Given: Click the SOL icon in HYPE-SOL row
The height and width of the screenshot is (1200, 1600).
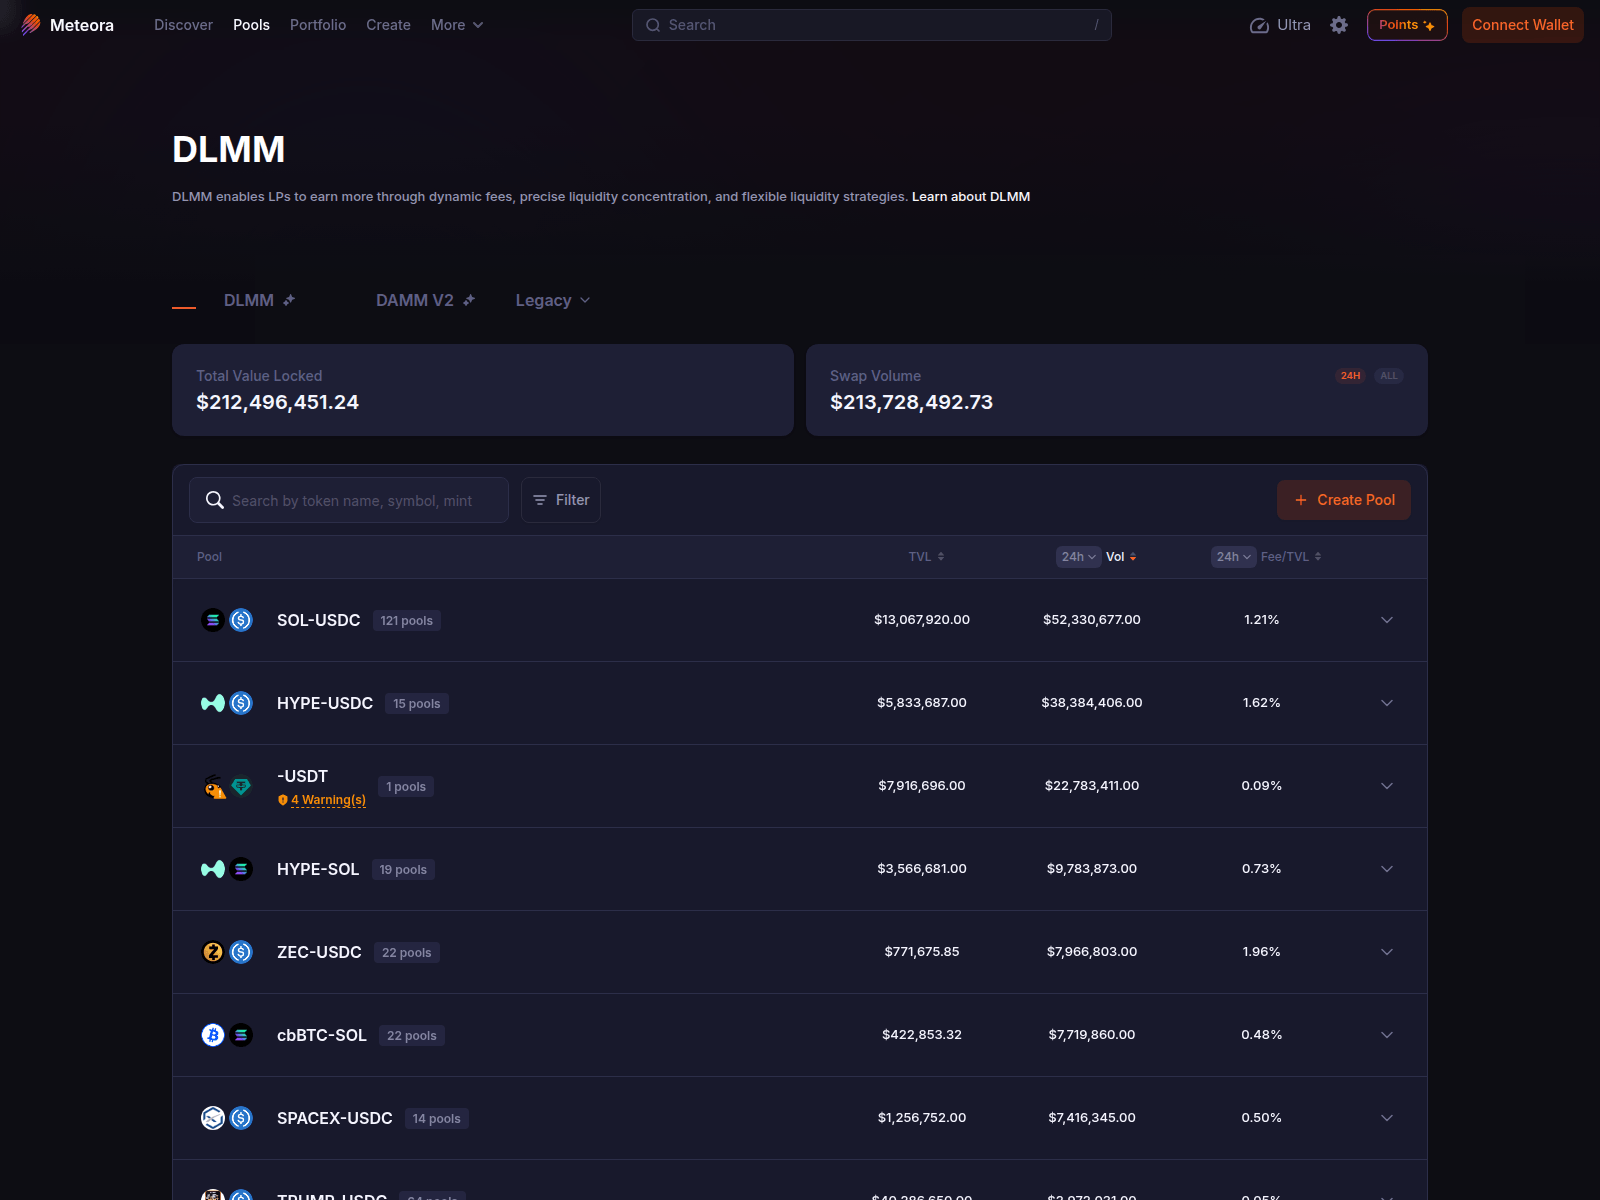Looking at the screenshot, I should click(x=241, y=869).
